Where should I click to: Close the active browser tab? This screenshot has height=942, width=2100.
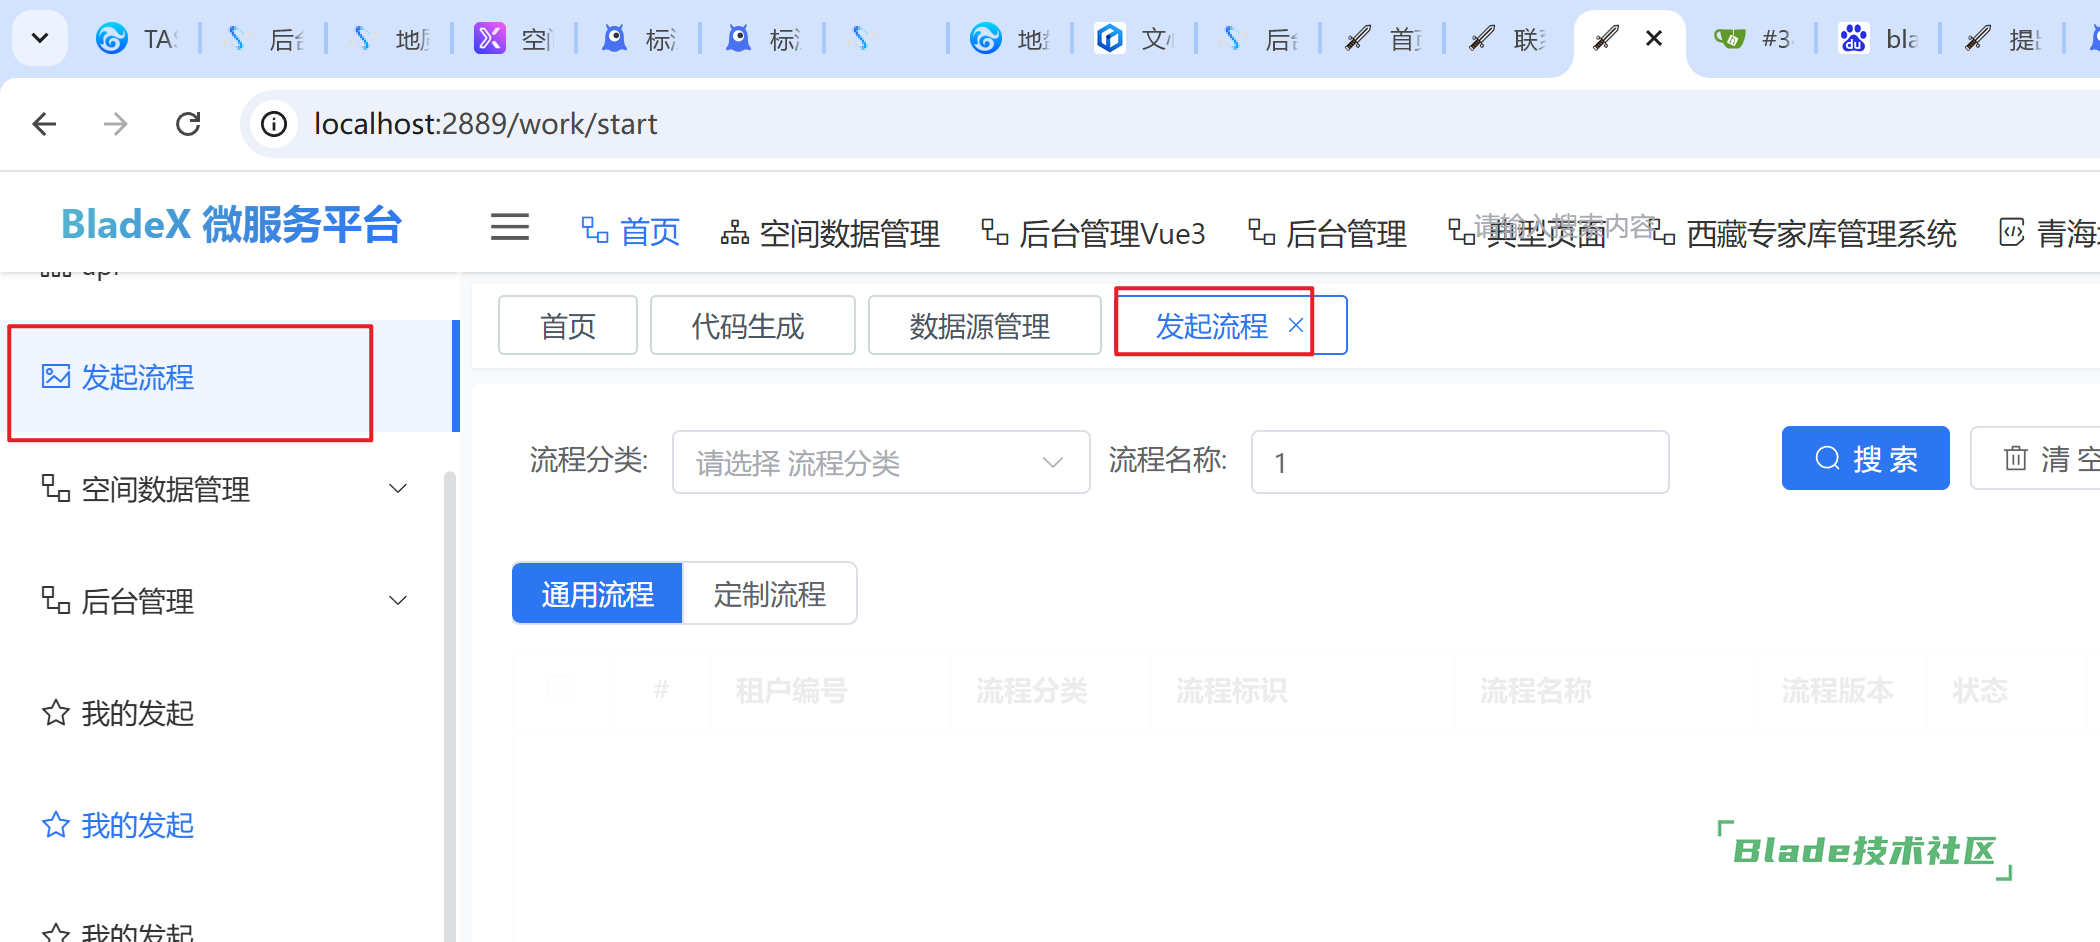(x=1654, y=39)
